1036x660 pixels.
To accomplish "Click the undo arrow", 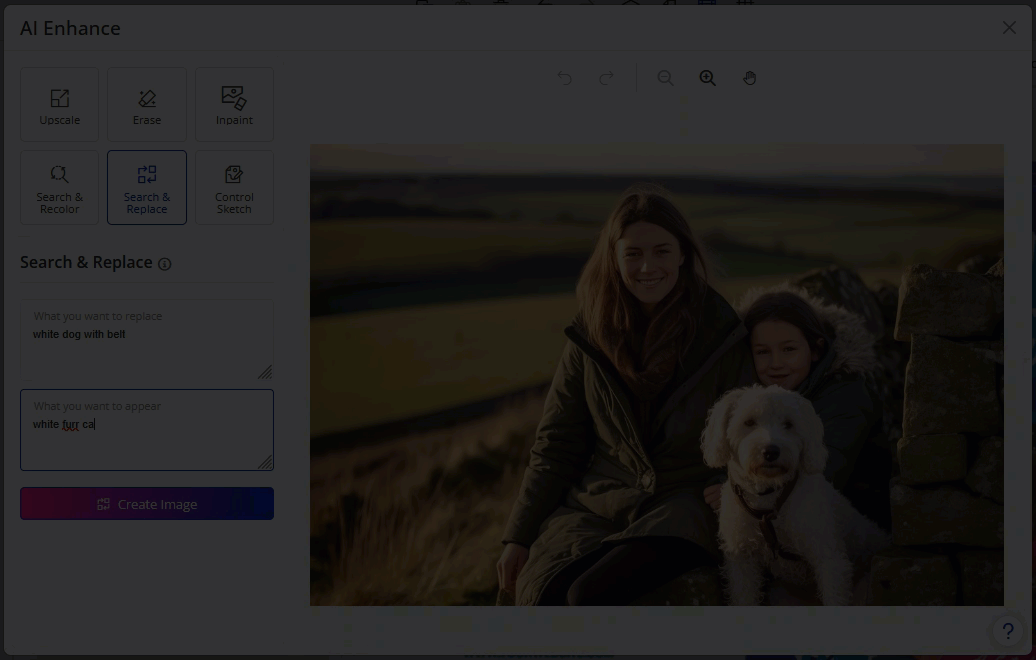I will [x=564, y=78].
